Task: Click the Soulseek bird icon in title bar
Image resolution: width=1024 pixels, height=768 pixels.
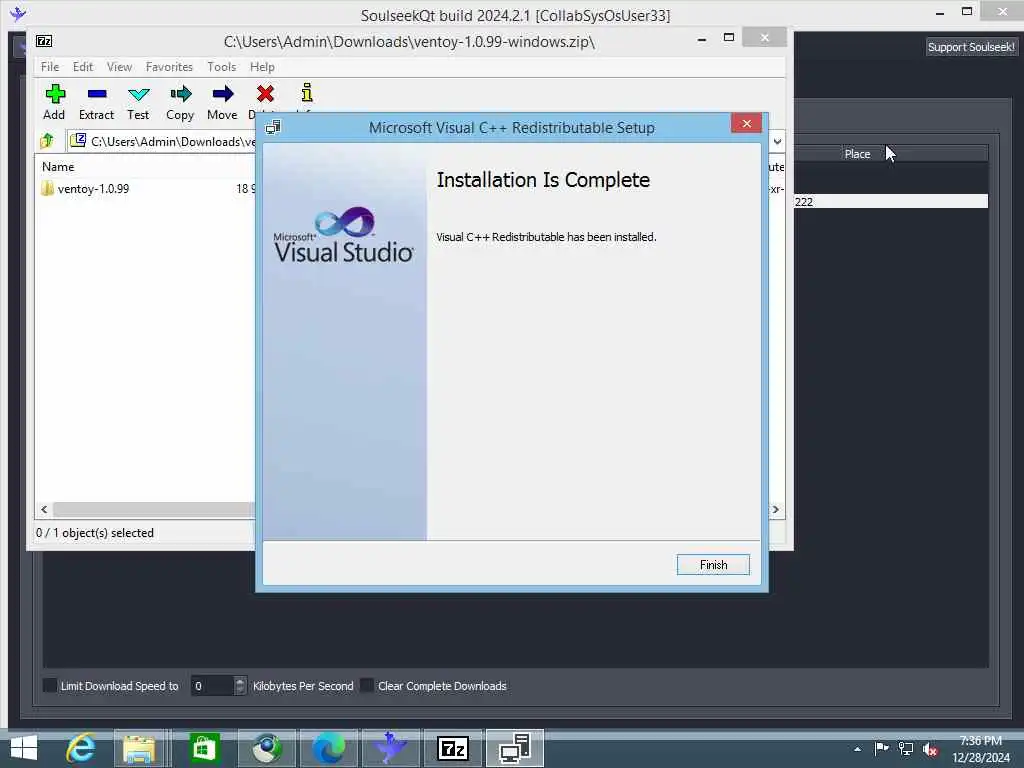Action: coord(18,14)
